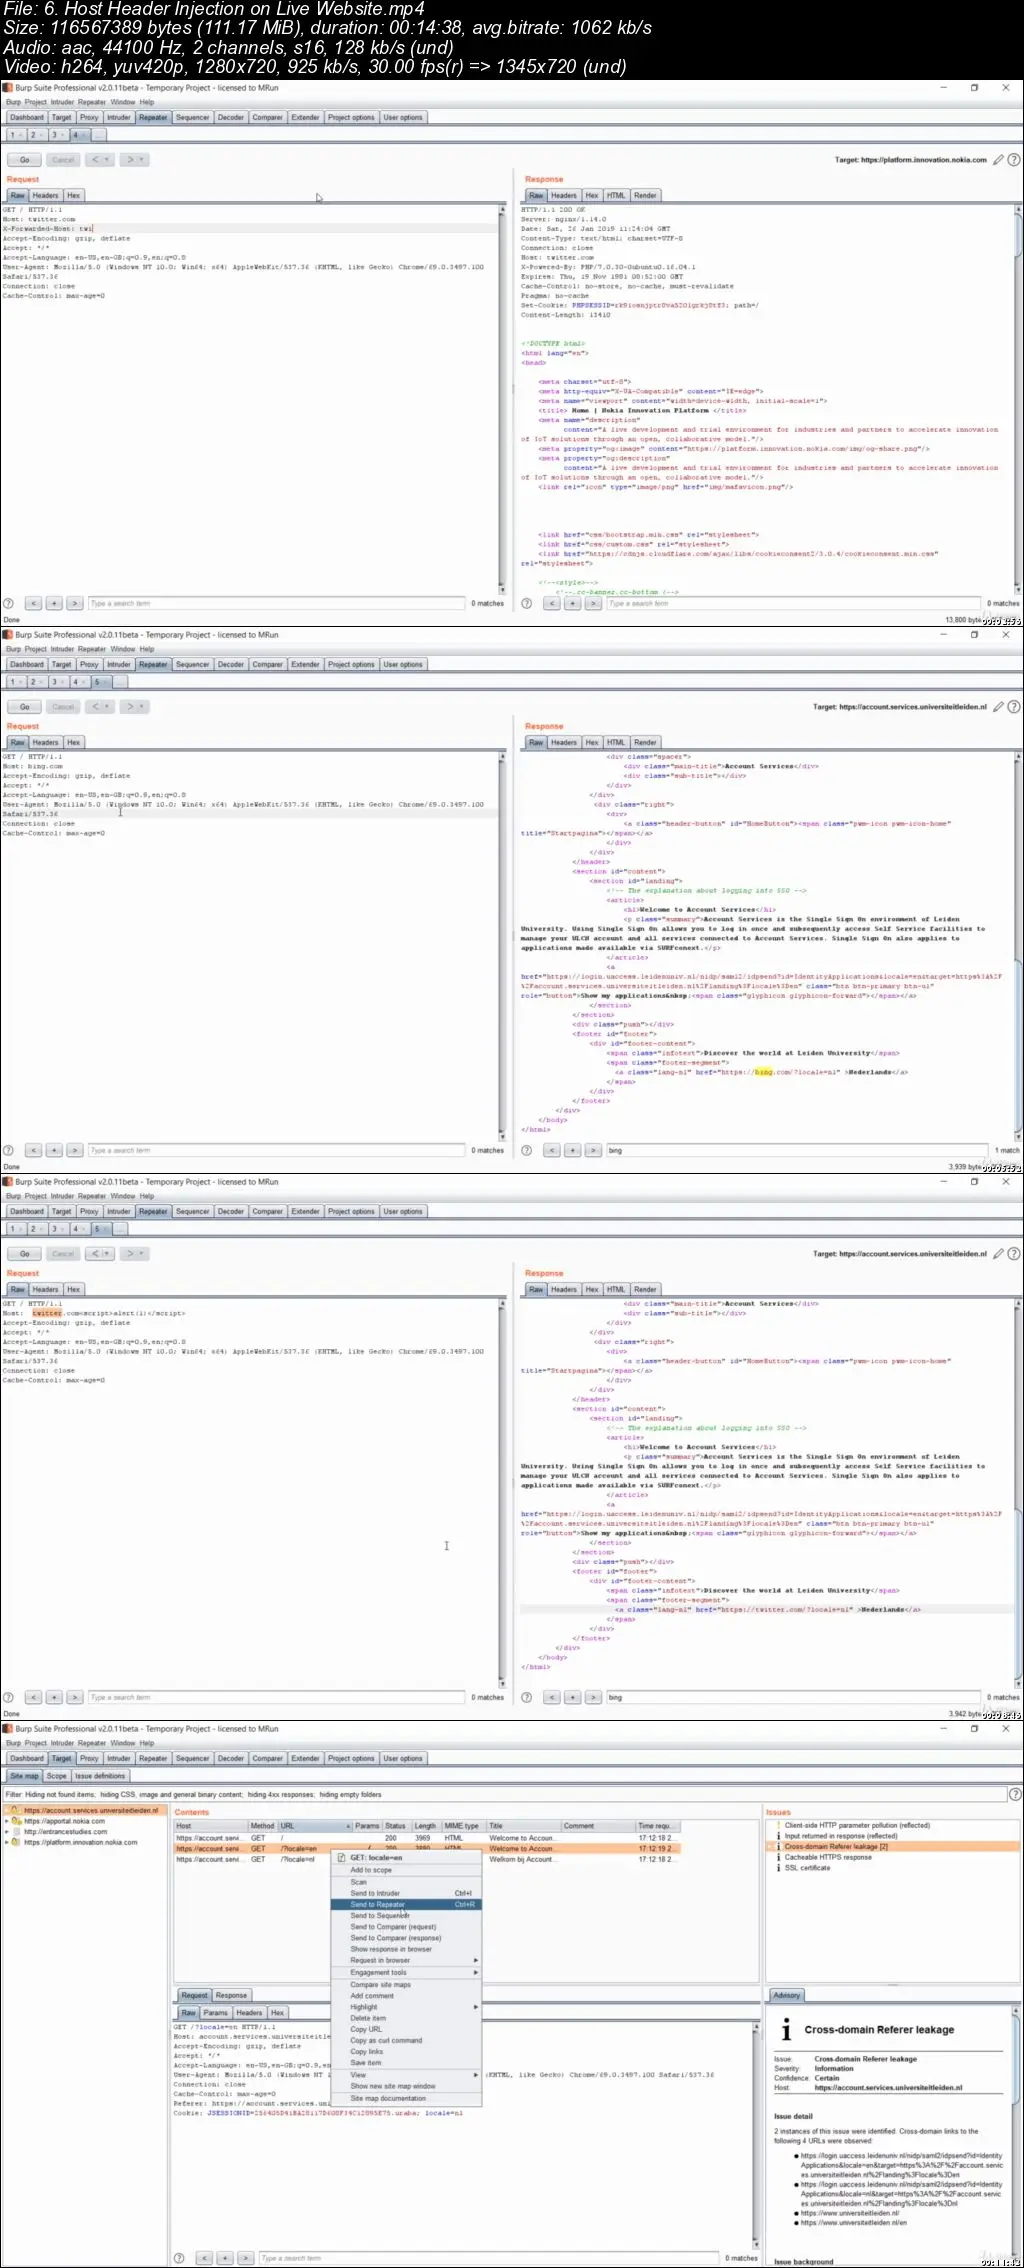Click the pencil icon in the window showing 1 match
This screenshot has height=2268, width=1024.
(998, 707)
